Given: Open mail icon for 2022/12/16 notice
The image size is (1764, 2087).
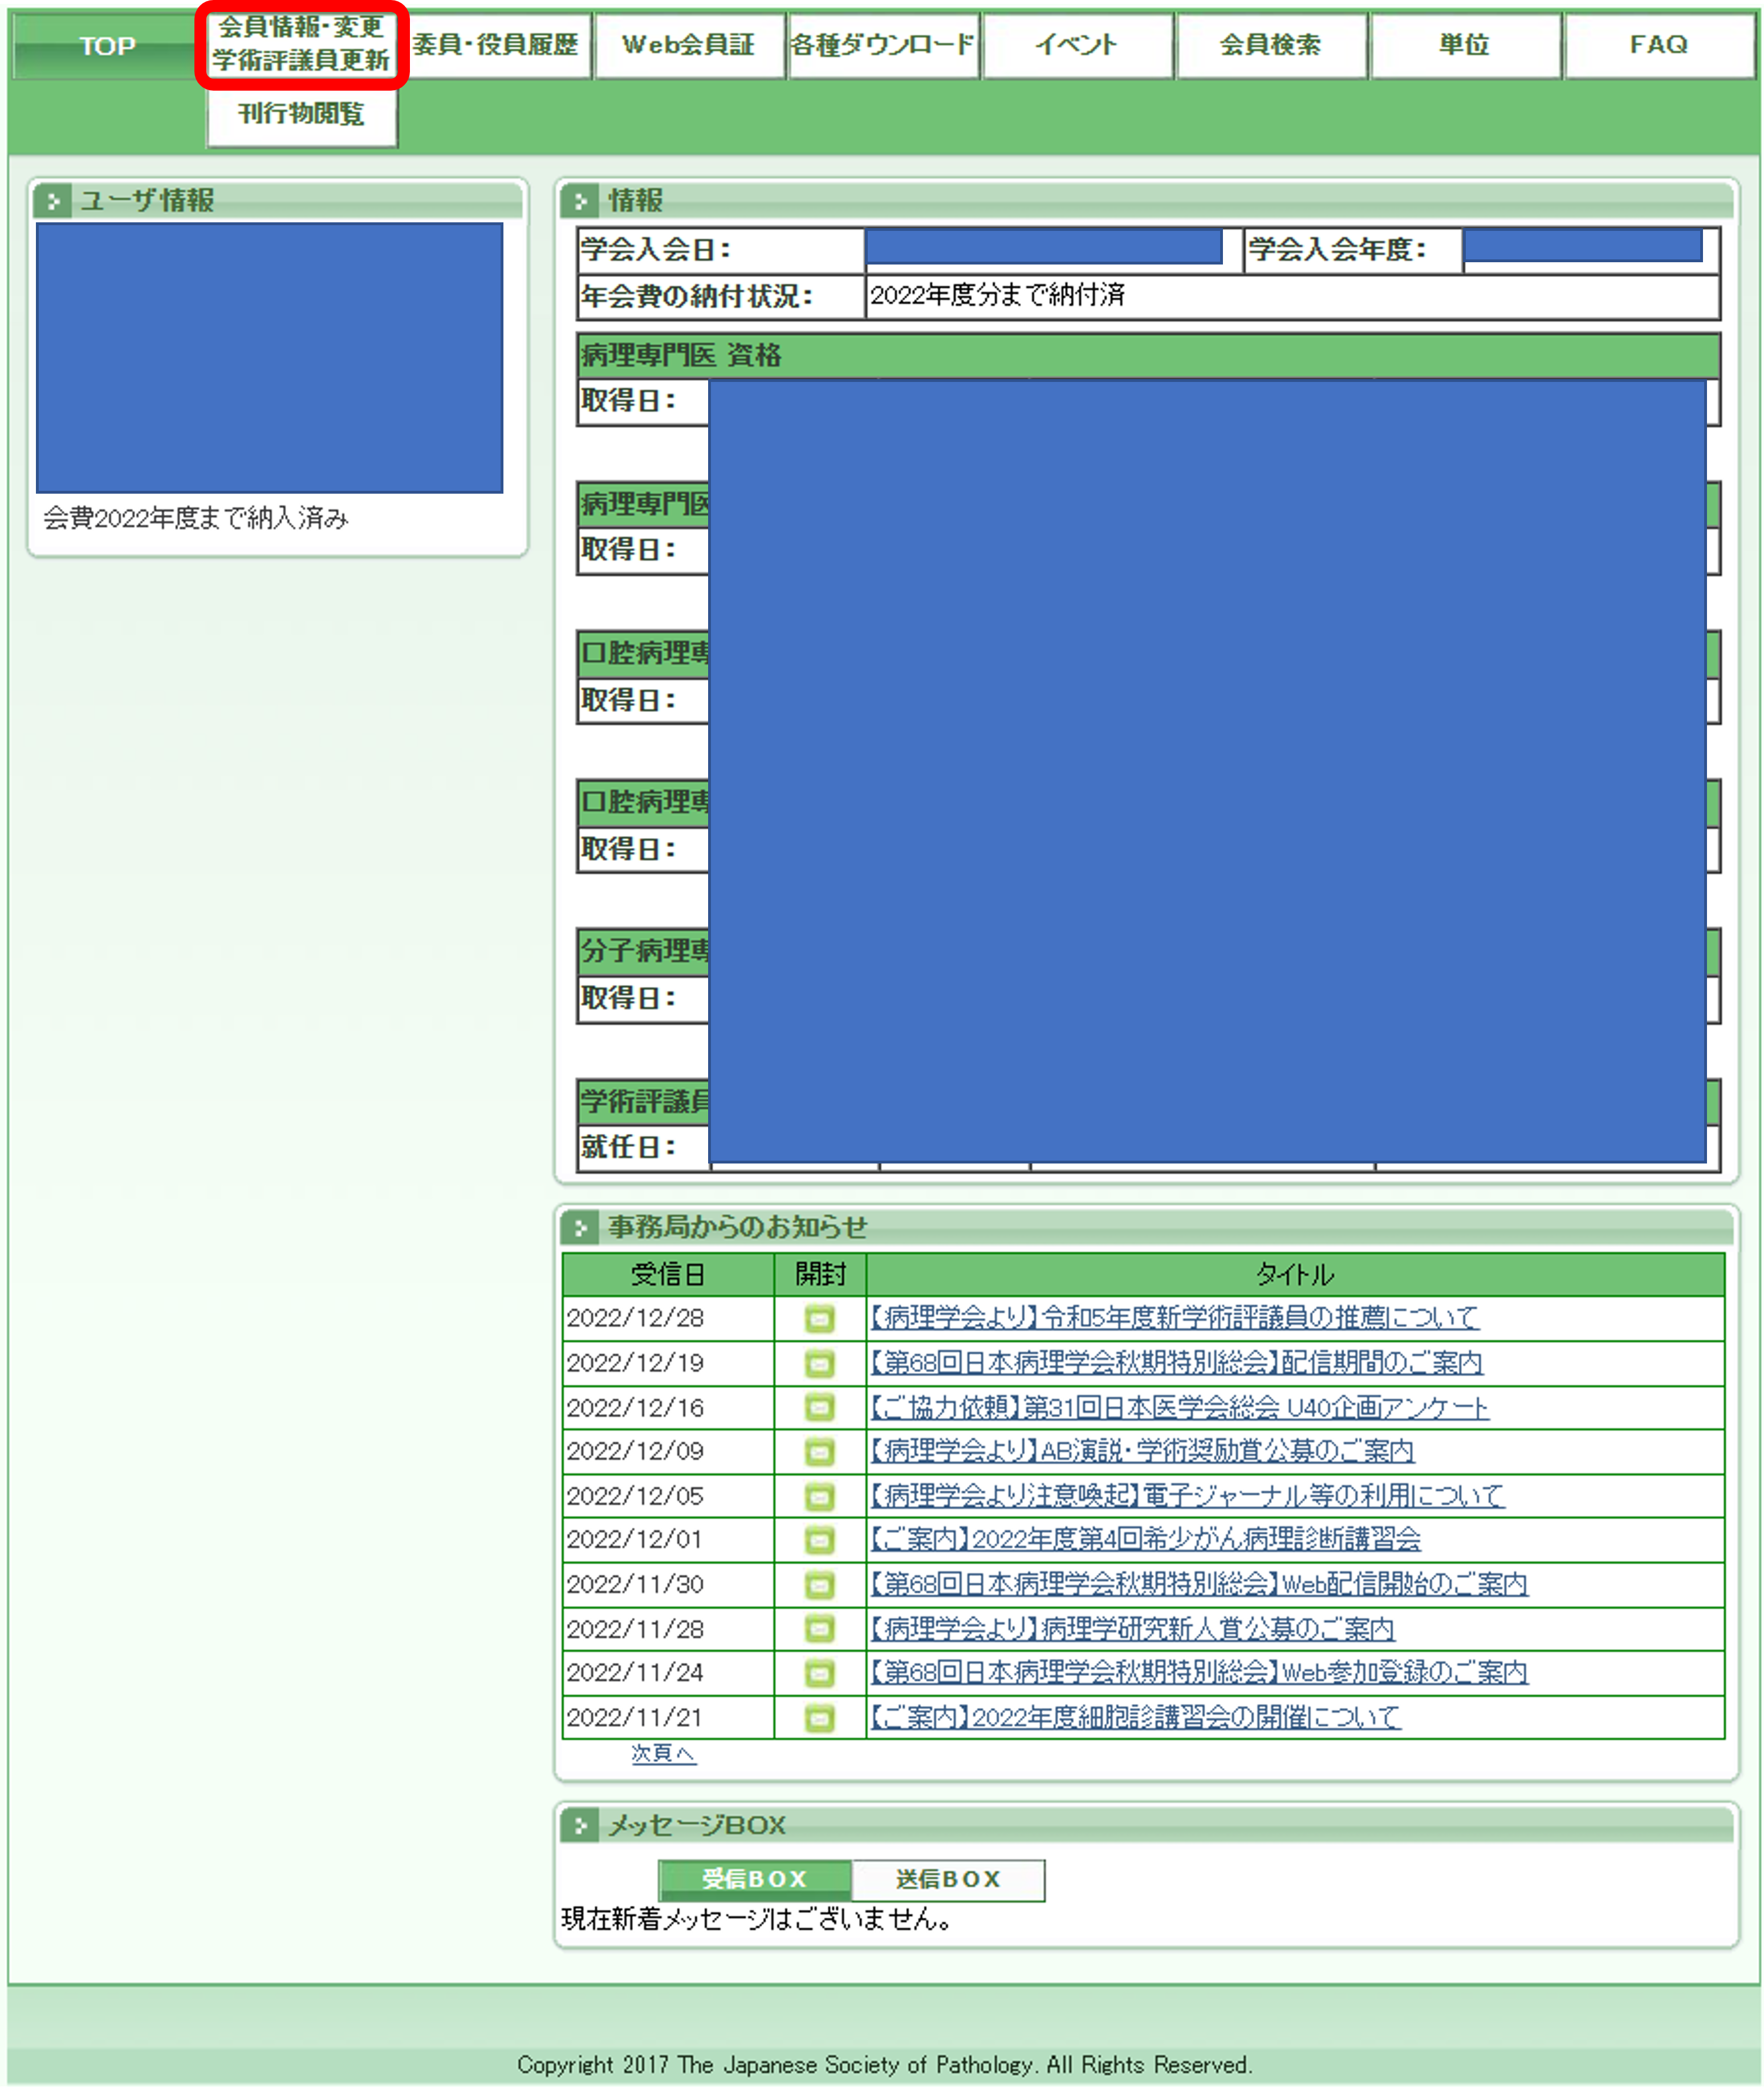Looking at the screenshot, I should pos(819,1408).
